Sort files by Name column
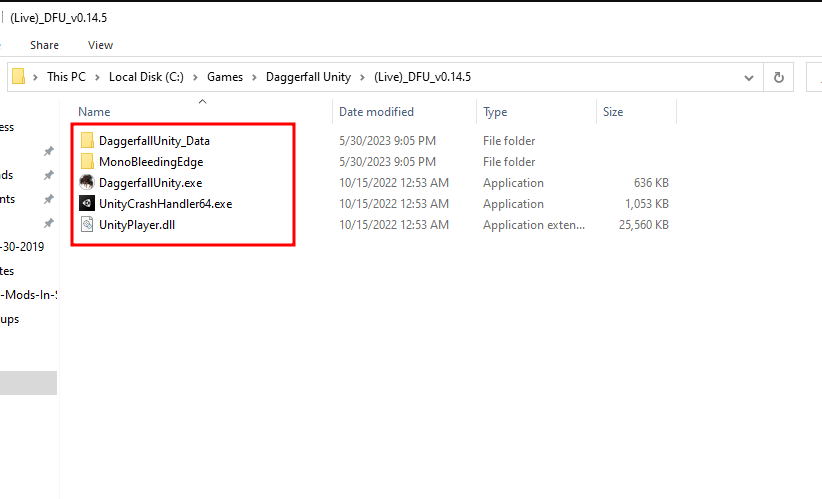Screen dimensions: 822x499 point(94,112)
